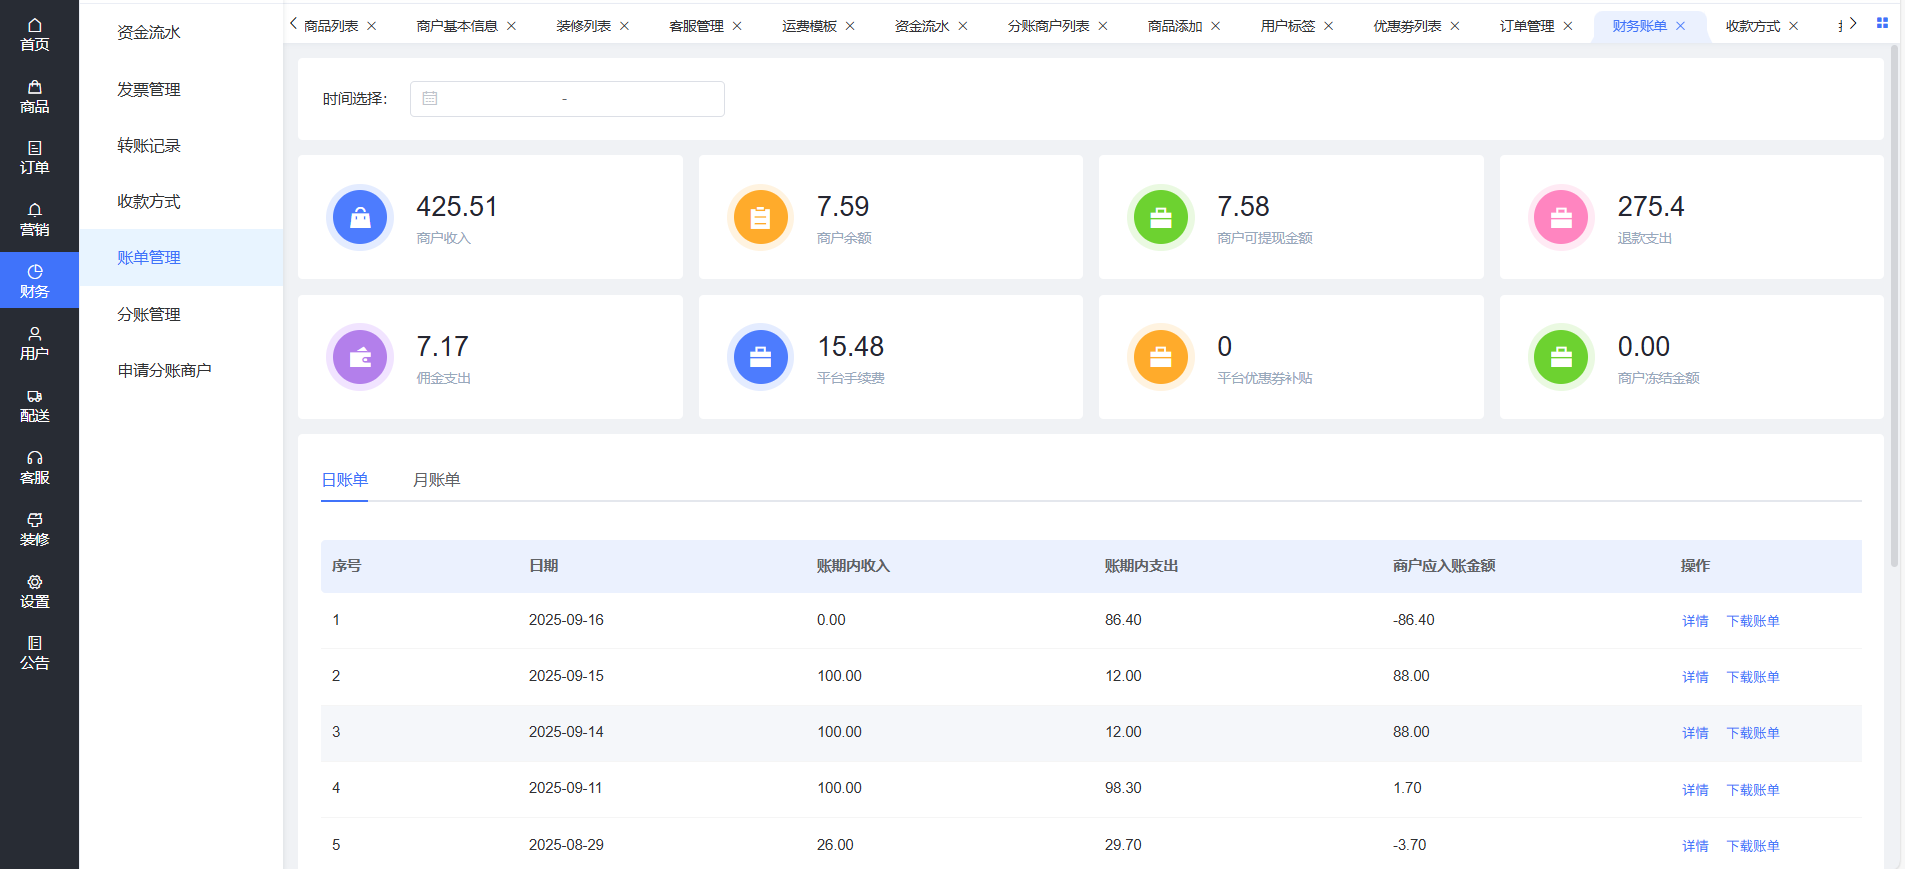View 详情 for 2025-09-15 bill
This screenshot has width=1905, height=869.
tap(1695, 677)
